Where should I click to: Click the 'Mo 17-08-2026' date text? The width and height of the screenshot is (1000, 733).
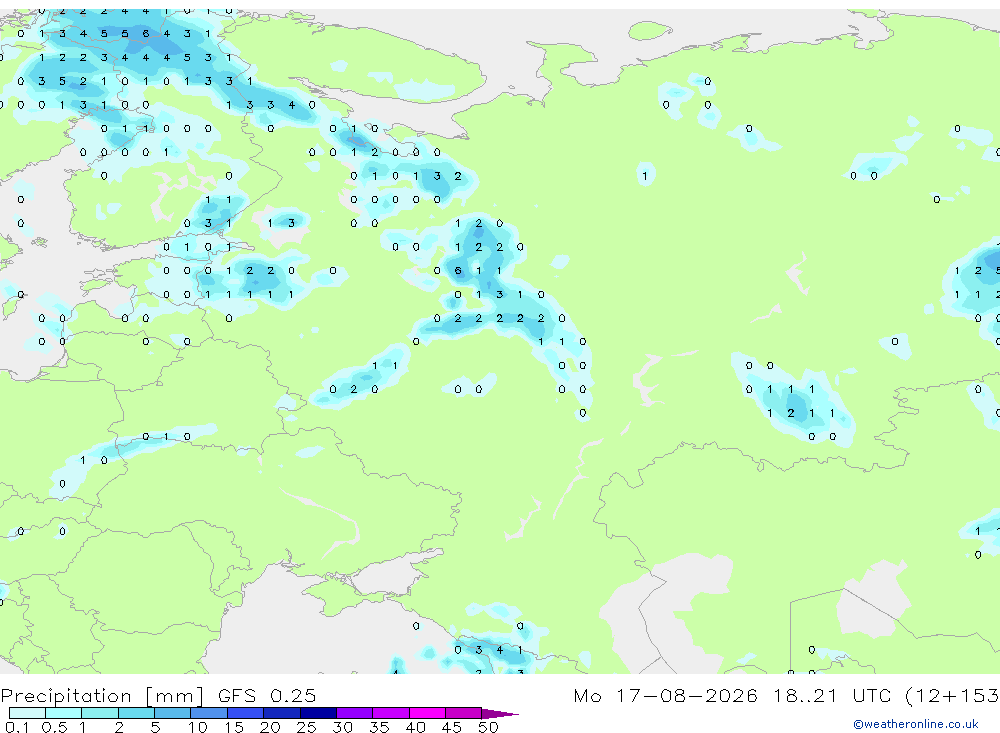[x=665, y=695]
